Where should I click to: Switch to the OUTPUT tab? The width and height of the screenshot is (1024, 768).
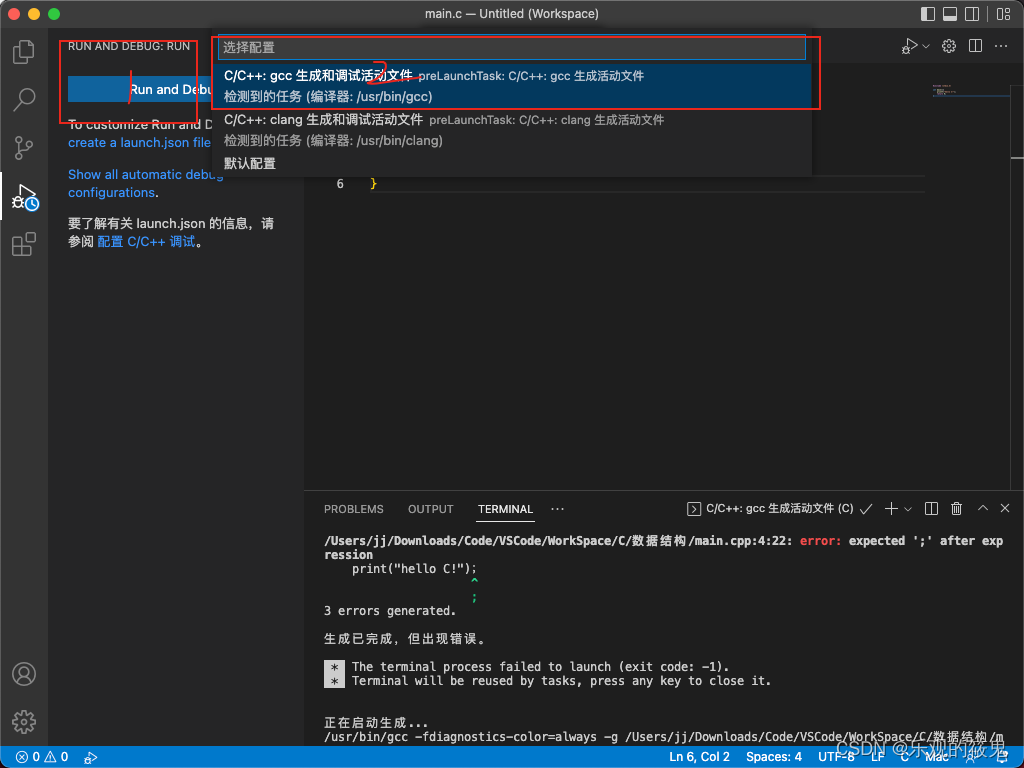click(430, 509)
